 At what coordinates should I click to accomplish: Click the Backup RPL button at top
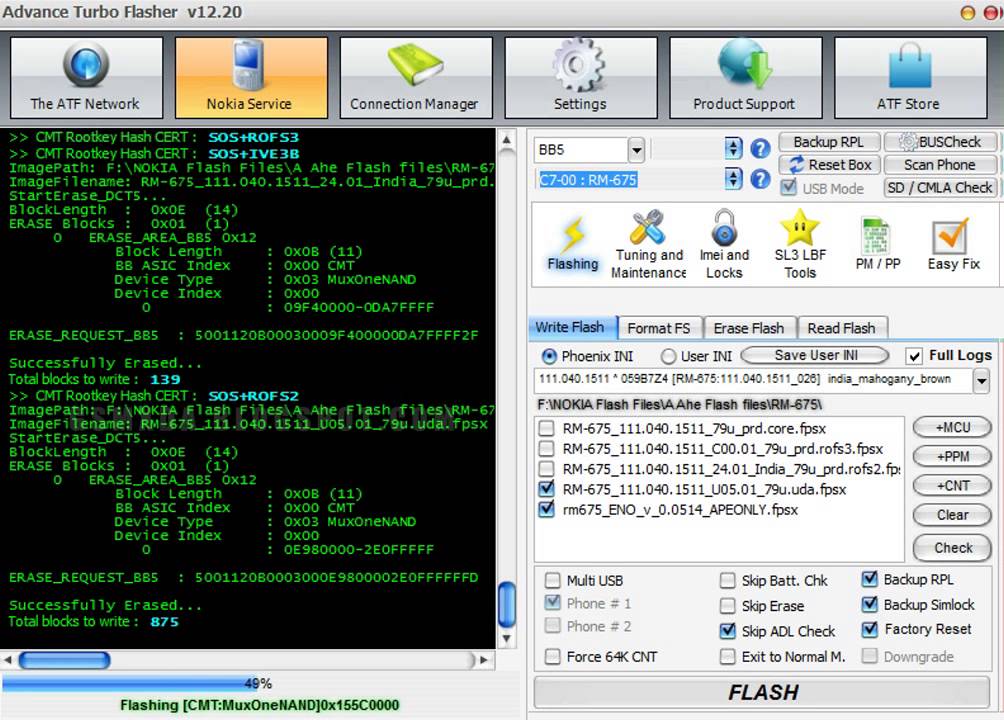tap(829, 142)
